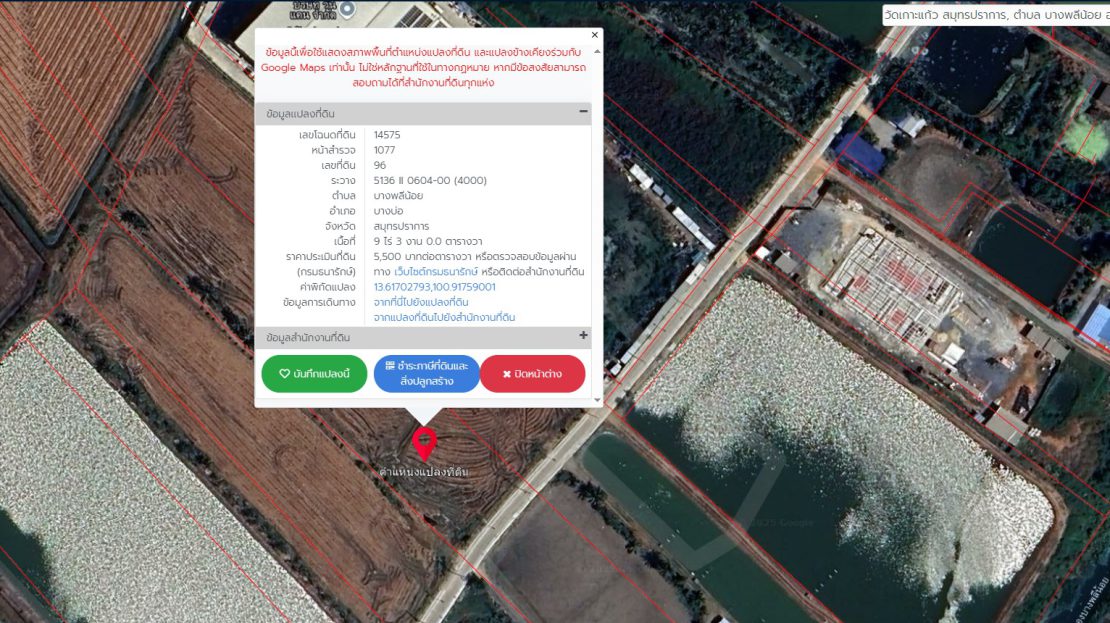Click the red location pin marker

tap(424, 442)
